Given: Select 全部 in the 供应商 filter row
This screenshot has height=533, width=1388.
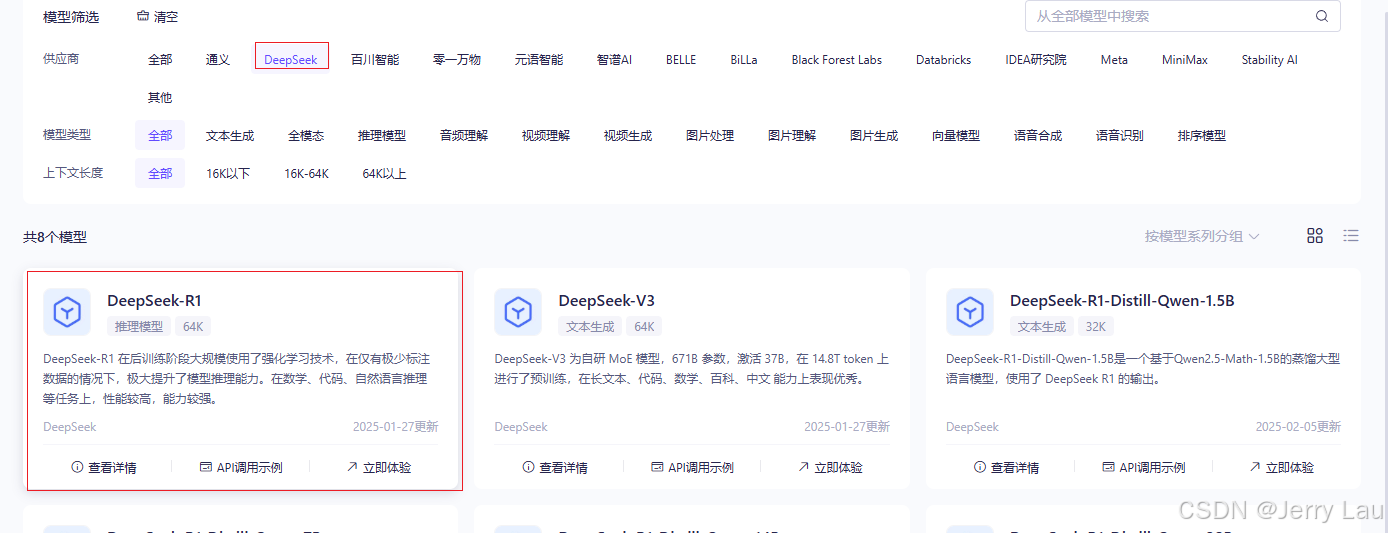Looking at the screenshot, I should (x=160, y=59).
